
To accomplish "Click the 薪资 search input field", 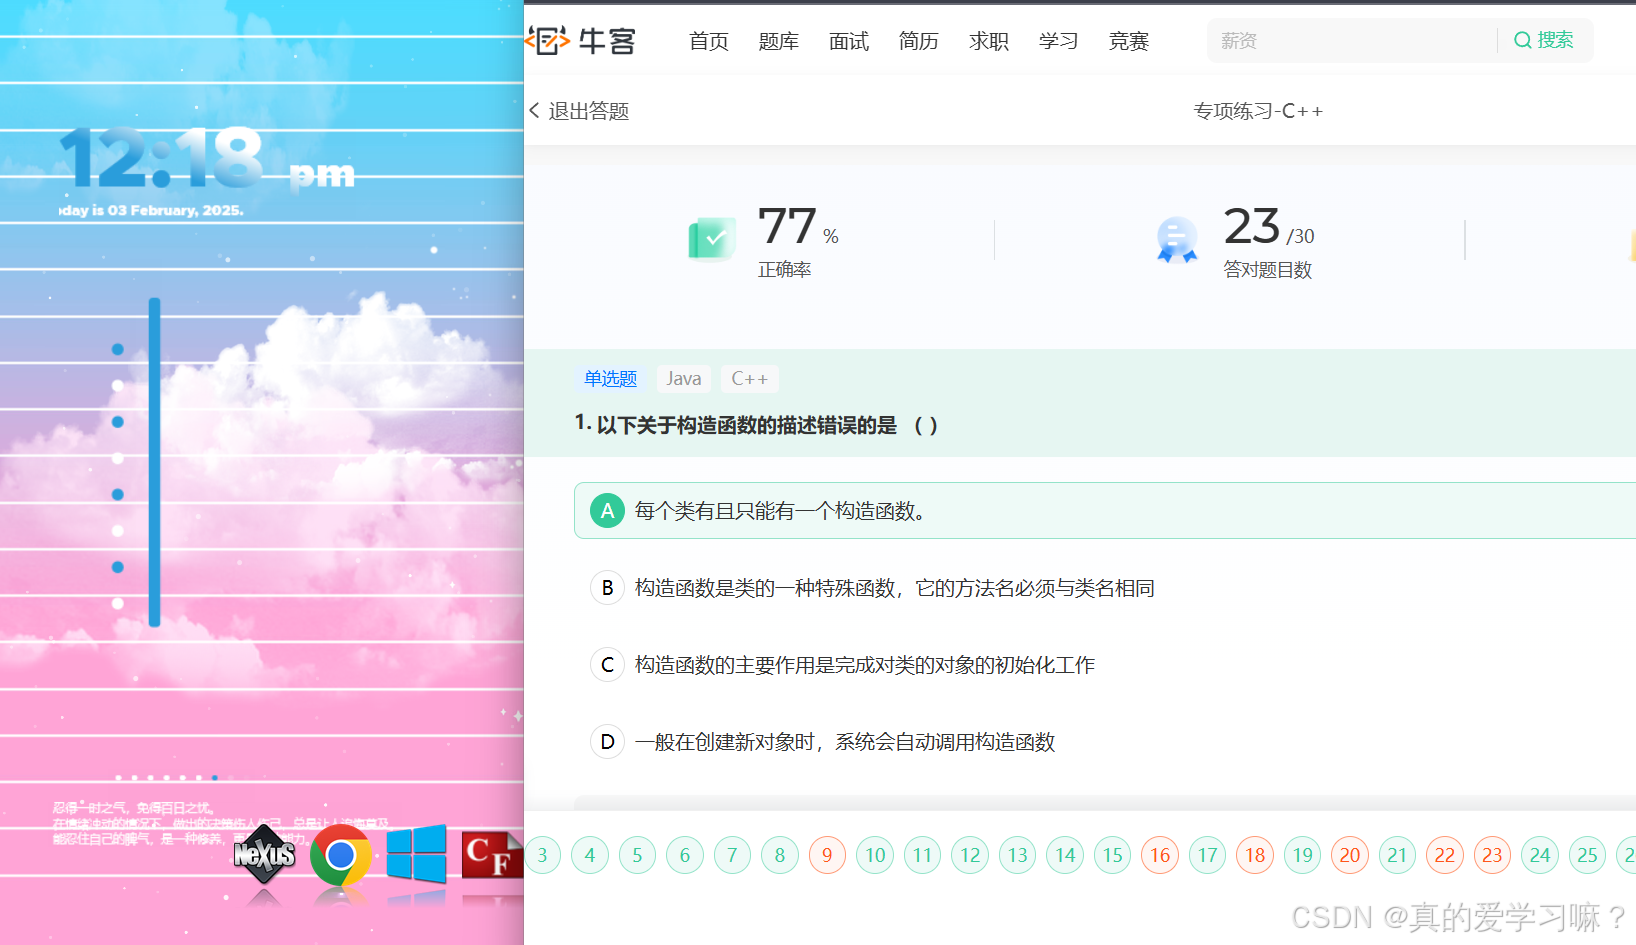I will pos(1330,40).
